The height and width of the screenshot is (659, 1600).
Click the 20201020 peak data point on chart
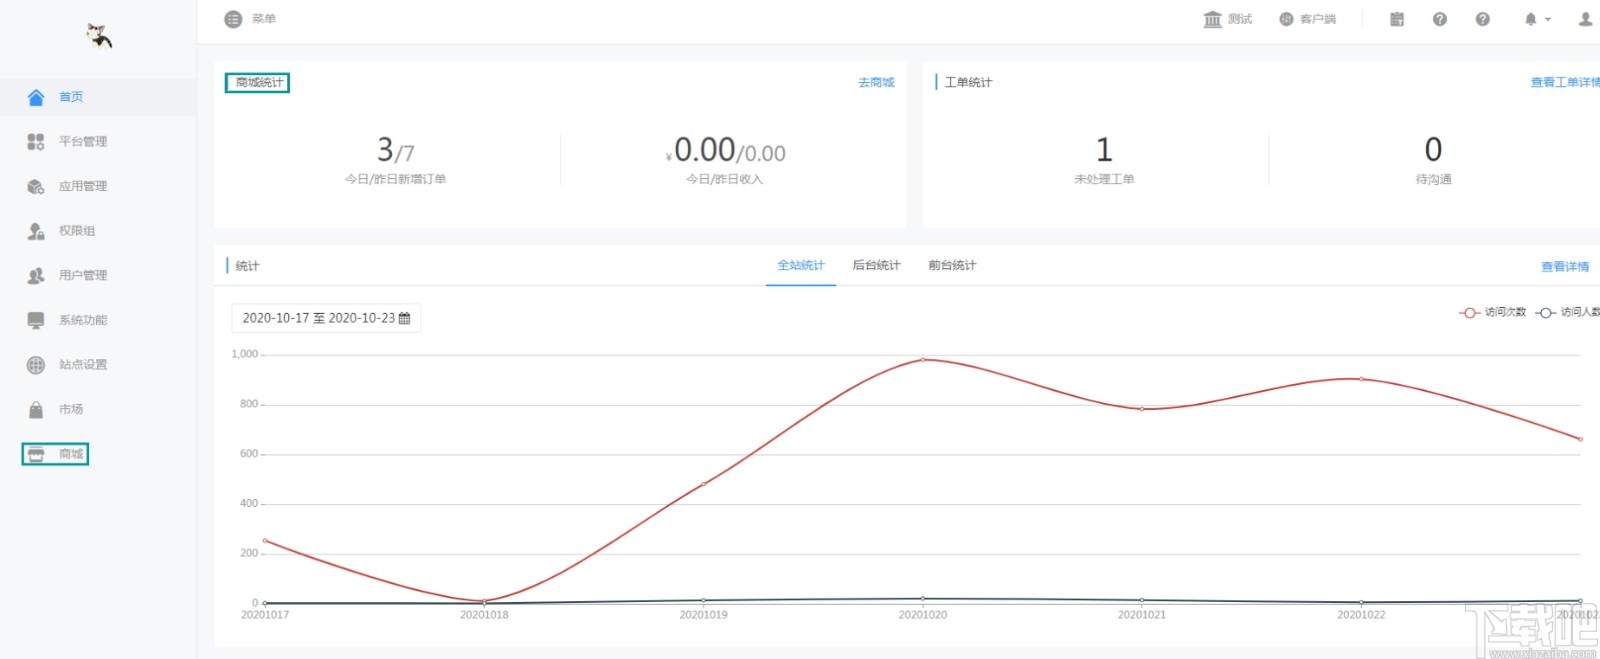(x=923, y=360)
